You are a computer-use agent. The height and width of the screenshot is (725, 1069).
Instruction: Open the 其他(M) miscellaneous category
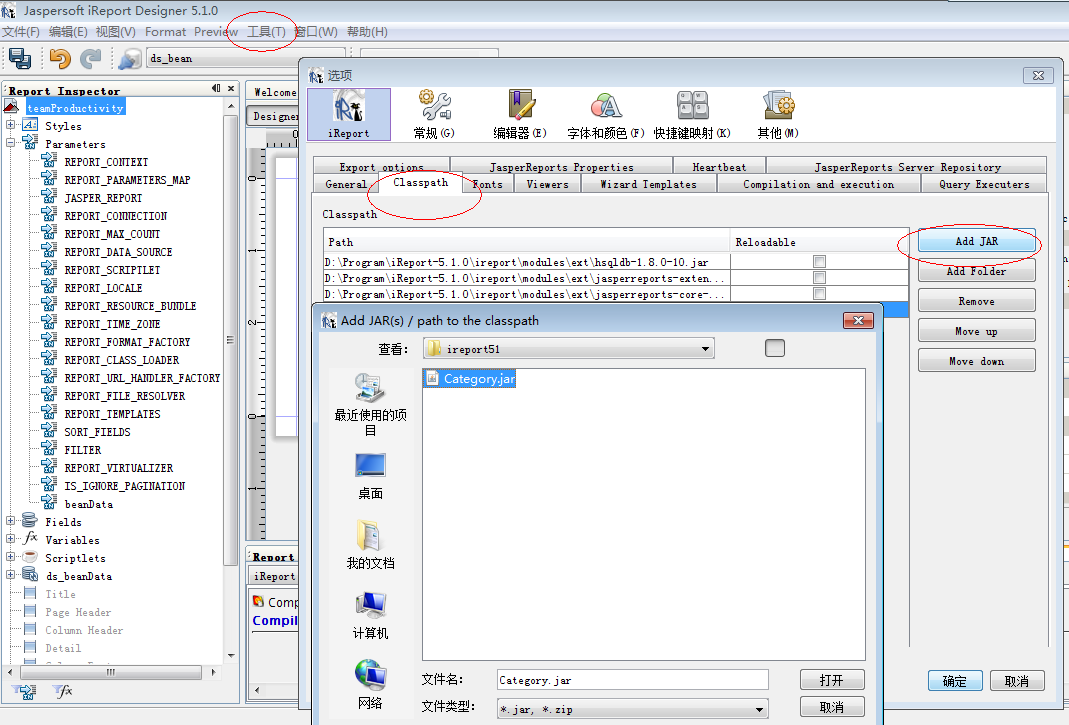[778, 115]
